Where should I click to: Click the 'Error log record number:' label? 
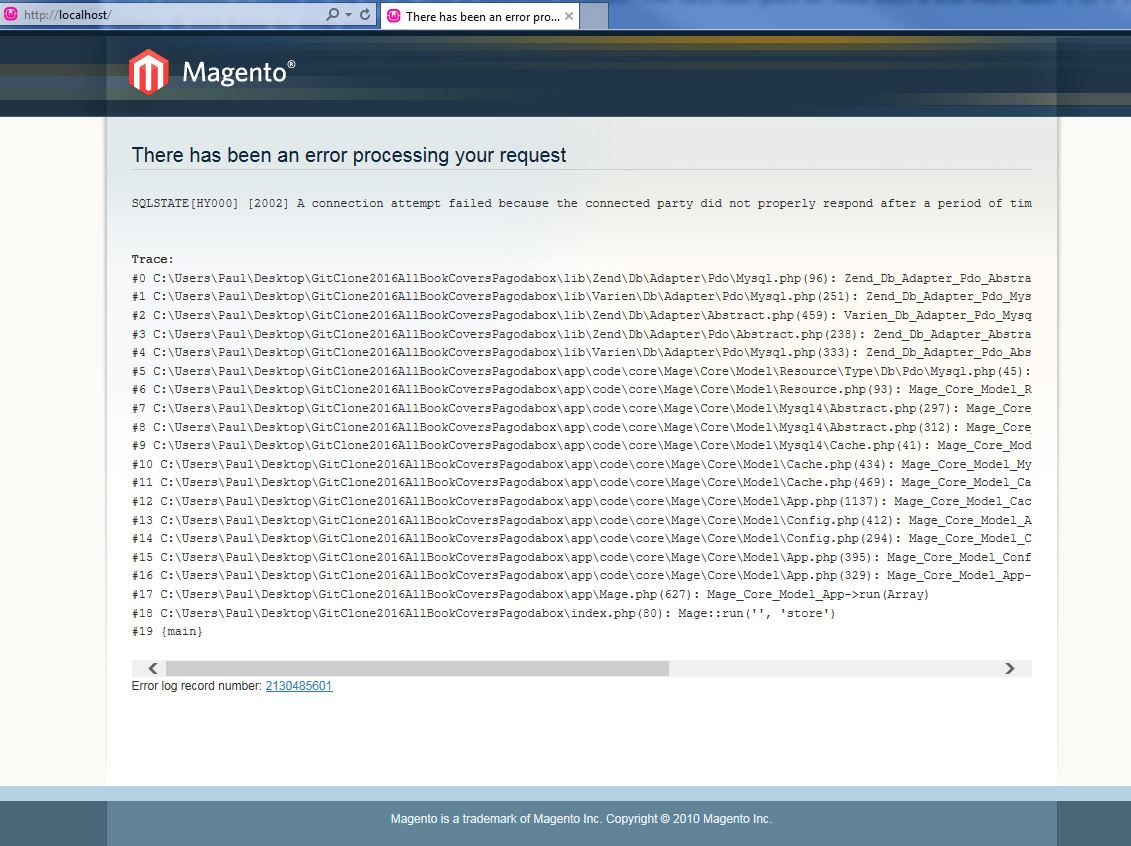pos(196,686)
